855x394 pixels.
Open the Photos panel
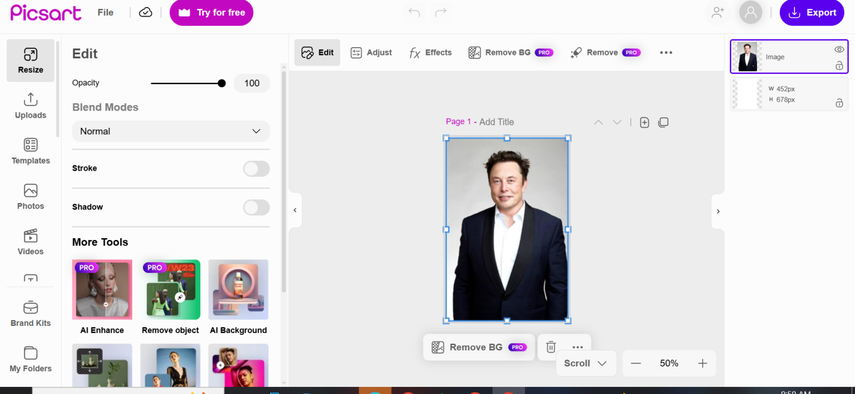pyautogui.click(x=31, y=197)
